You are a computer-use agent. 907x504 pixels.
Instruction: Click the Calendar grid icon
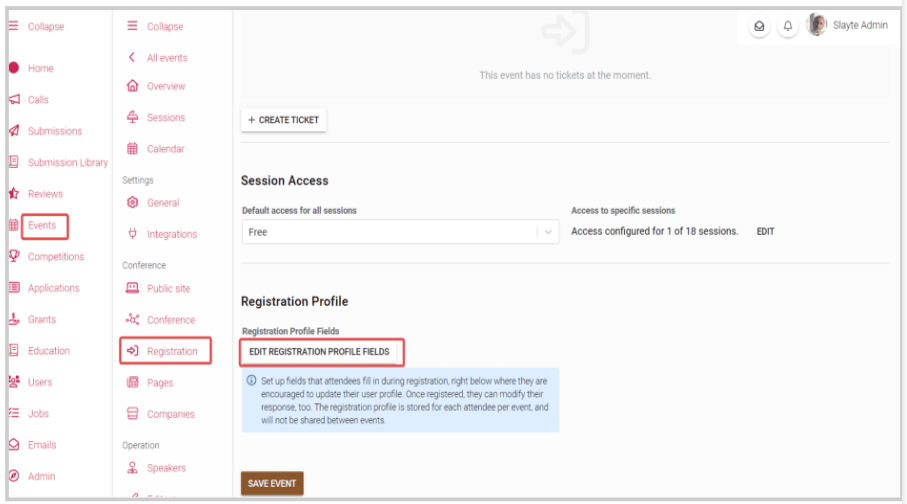(132, 149)
